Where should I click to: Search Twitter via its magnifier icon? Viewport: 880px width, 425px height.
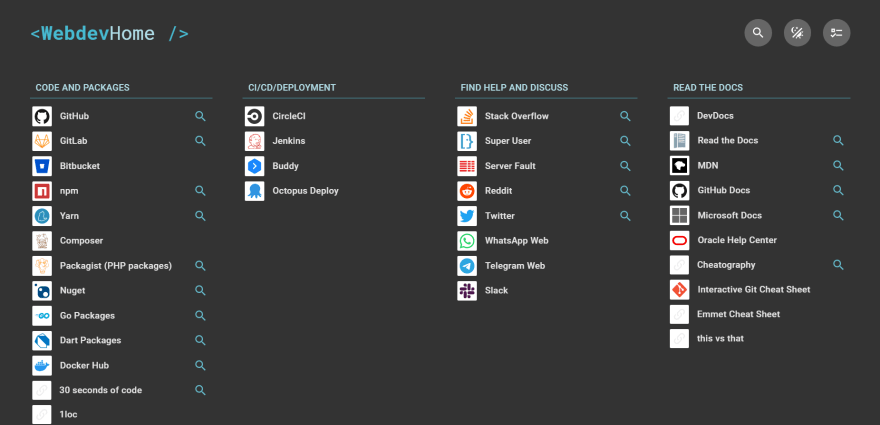tap(625, 216)
